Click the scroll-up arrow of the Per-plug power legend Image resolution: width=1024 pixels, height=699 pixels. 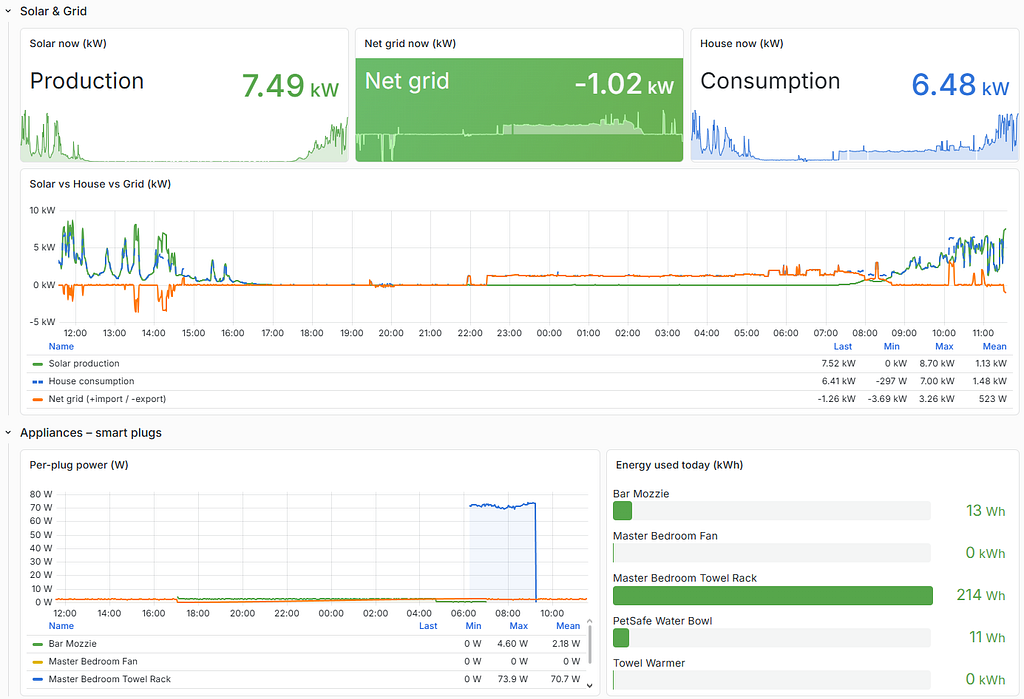tap(590, 622)
